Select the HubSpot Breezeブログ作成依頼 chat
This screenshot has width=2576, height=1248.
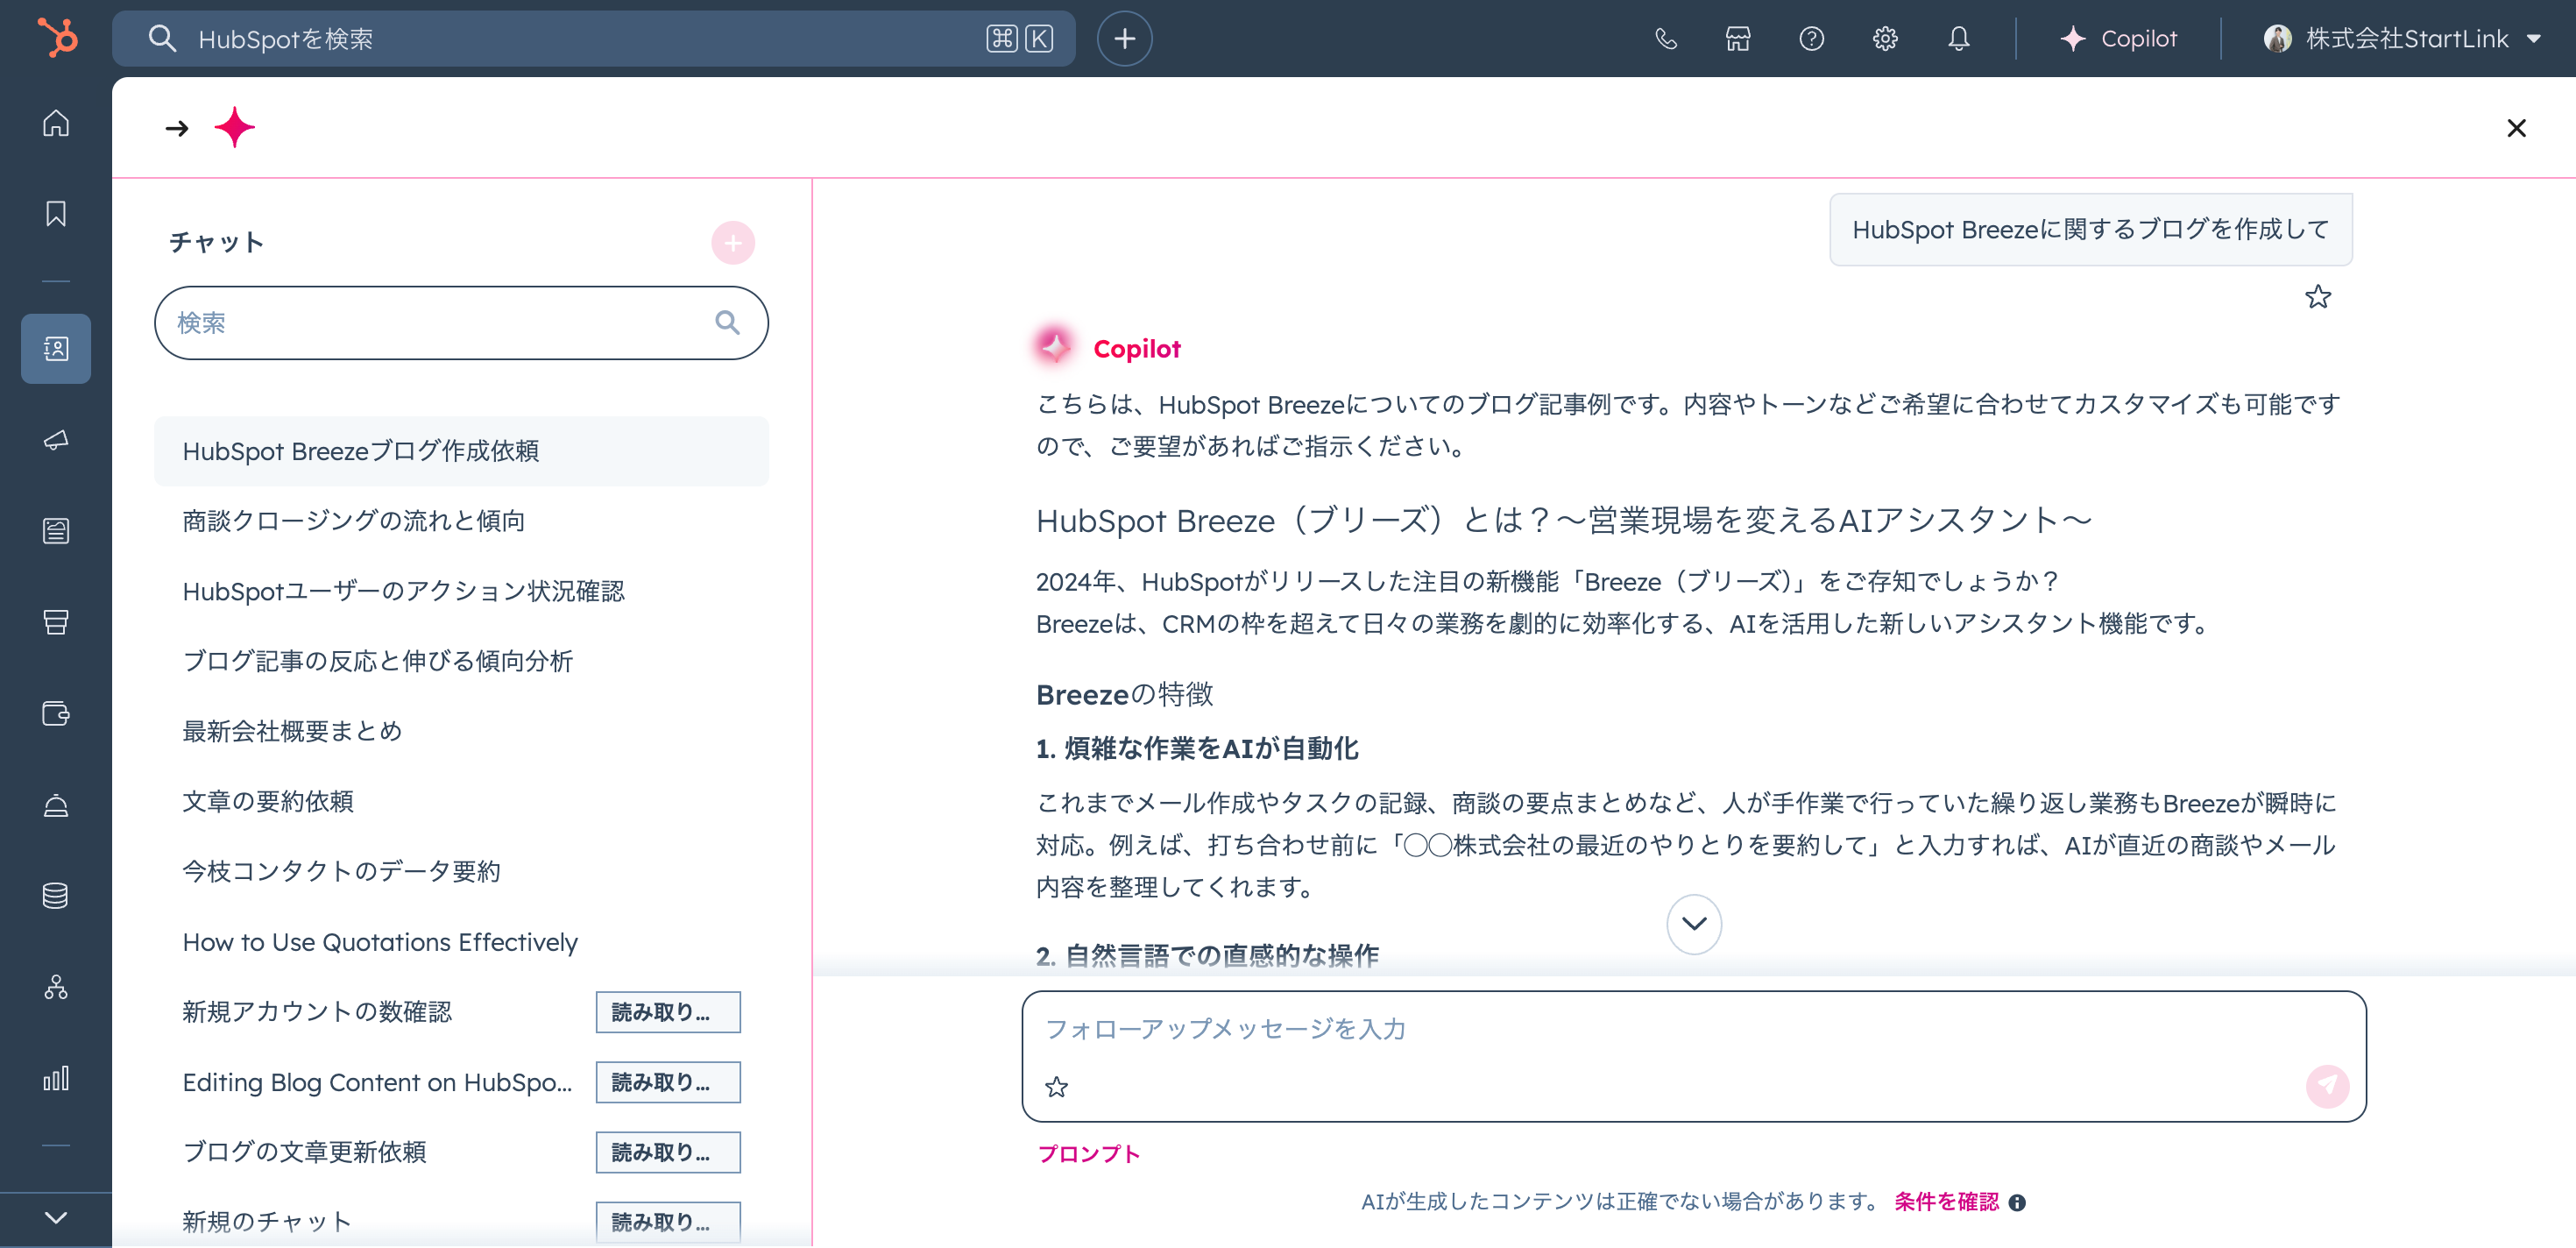pos(361,451)
